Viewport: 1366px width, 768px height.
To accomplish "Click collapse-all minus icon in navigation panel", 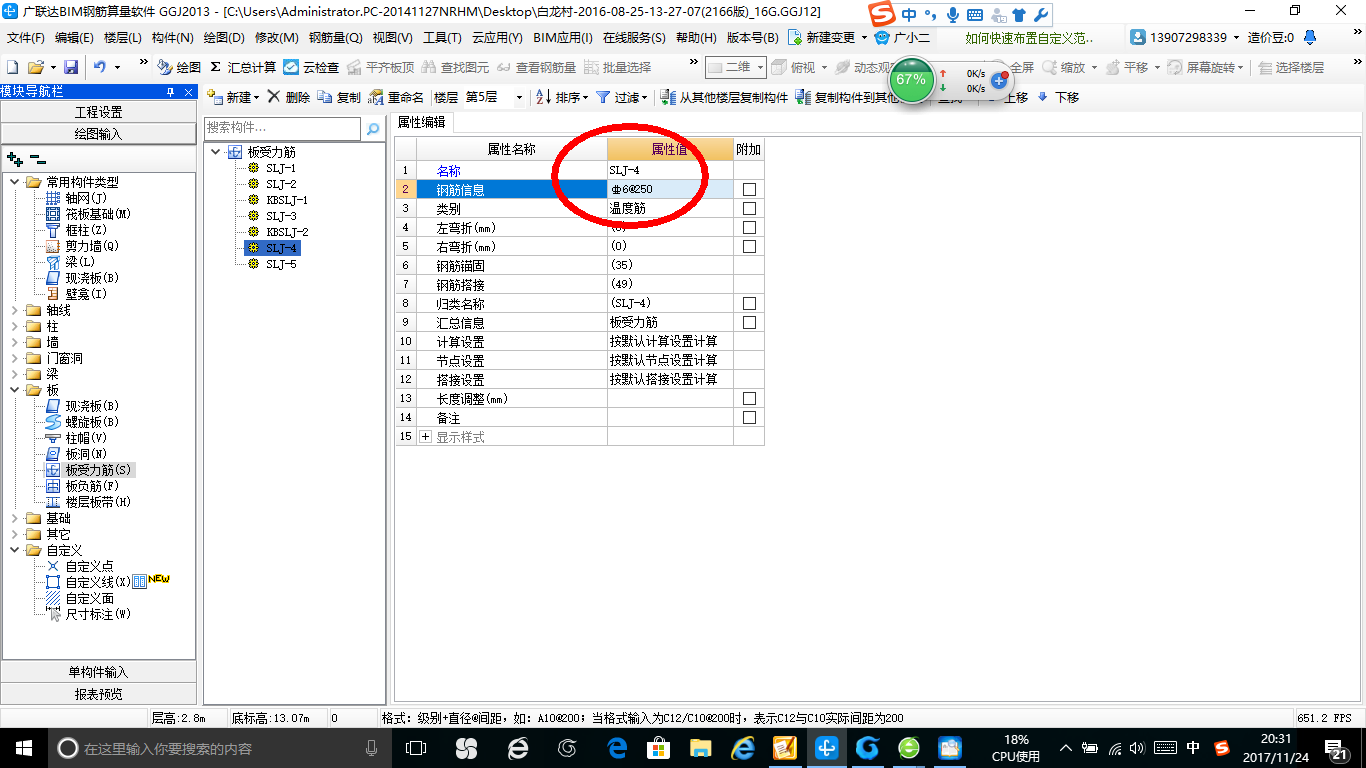I will click(38, 159).
